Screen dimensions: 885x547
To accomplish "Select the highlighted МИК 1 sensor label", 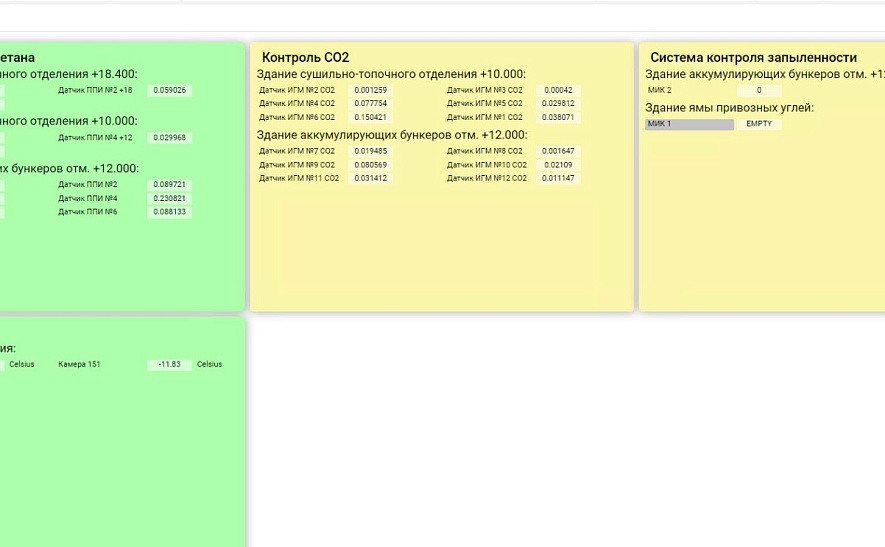I will click(689, 124).
